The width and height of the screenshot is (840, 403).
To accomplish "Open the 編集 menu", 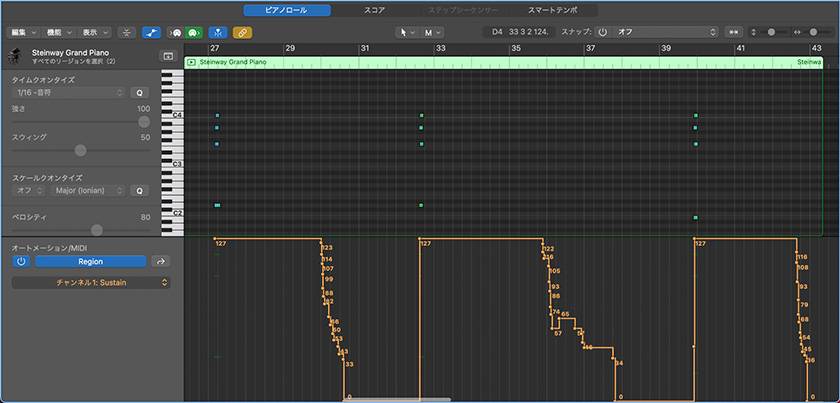I will click(21, 32).
